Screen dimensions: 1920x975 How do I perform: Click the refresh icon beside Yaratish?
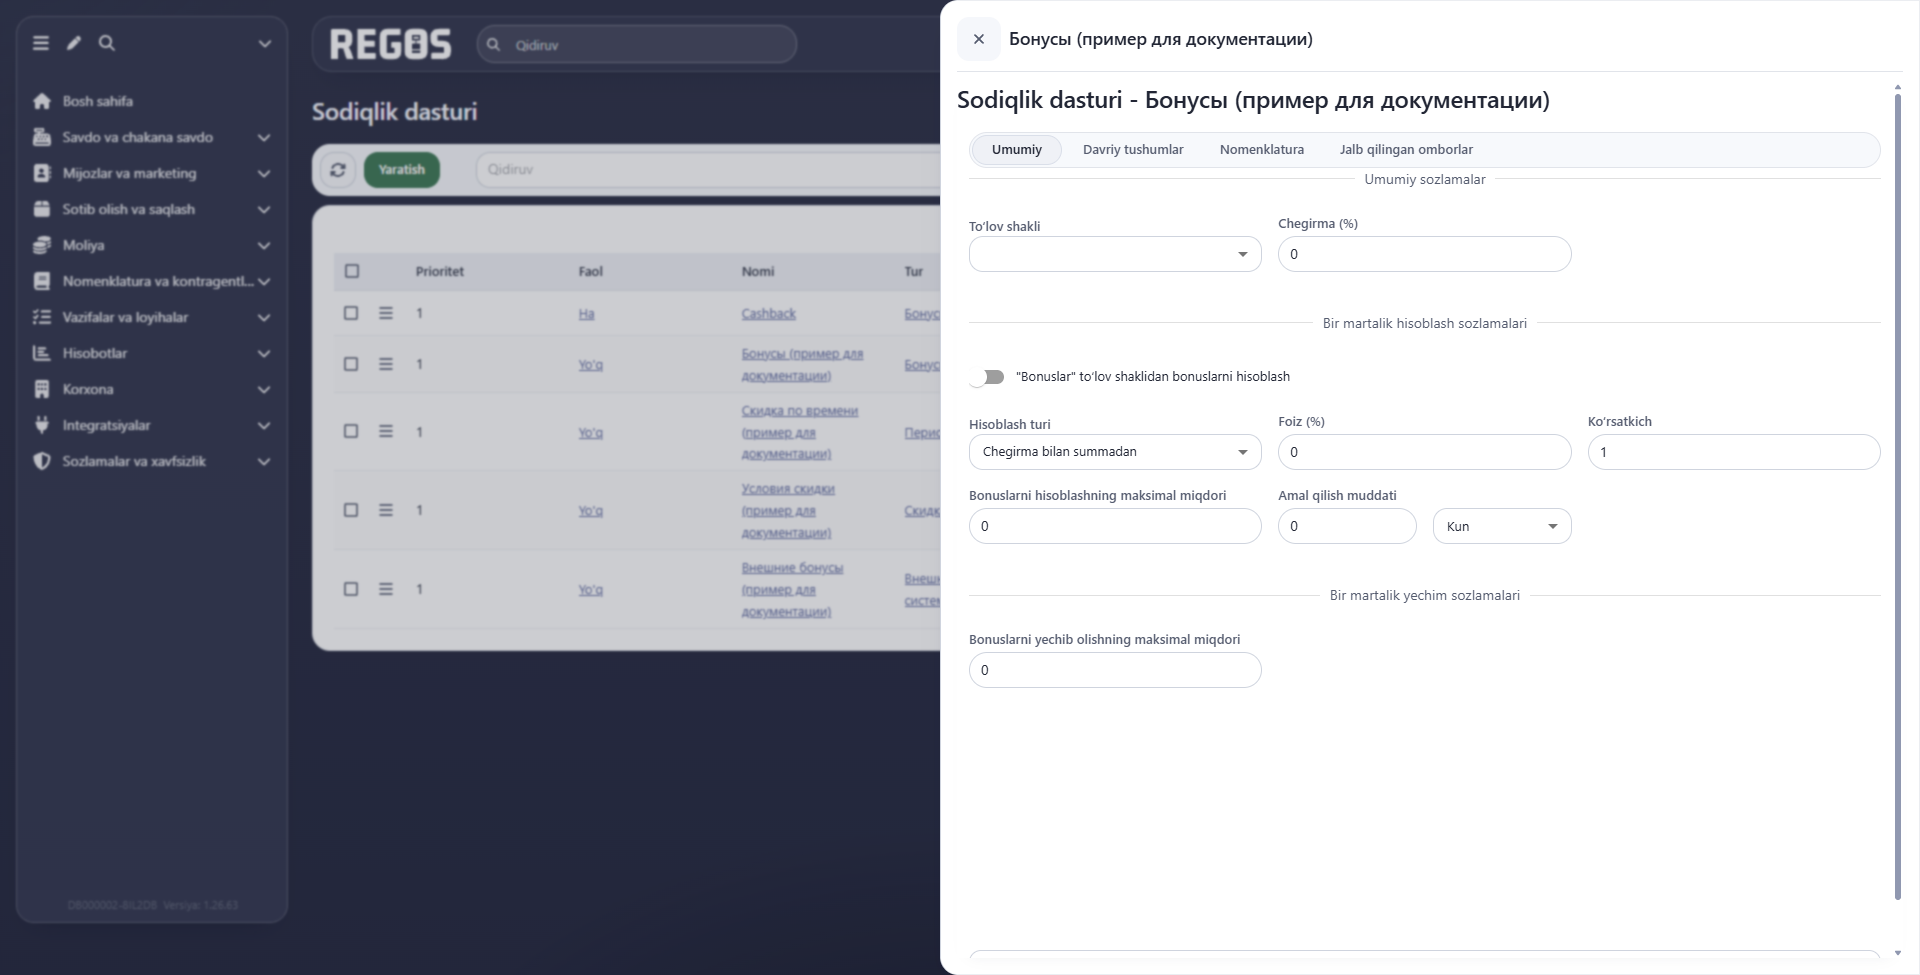(338, 170)
